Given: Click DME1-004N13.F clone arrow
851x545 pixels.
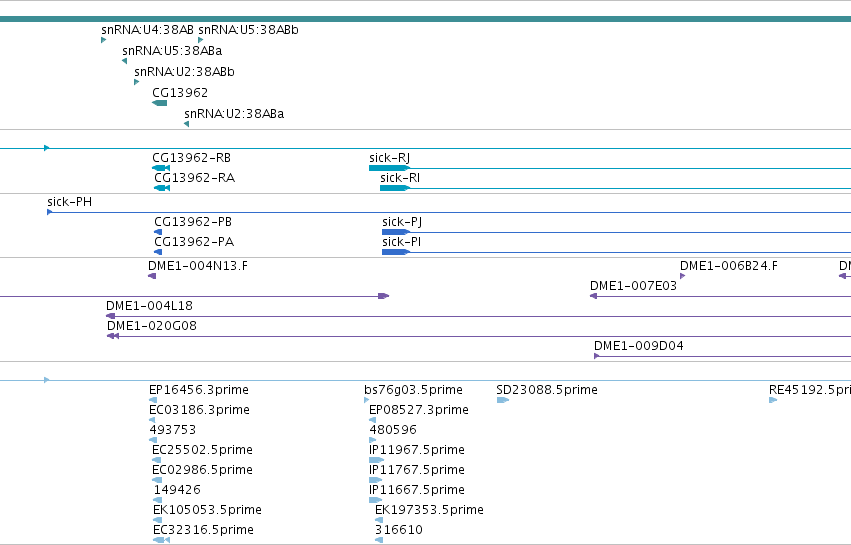Looking at the screenshot, I should coord(152,276).
